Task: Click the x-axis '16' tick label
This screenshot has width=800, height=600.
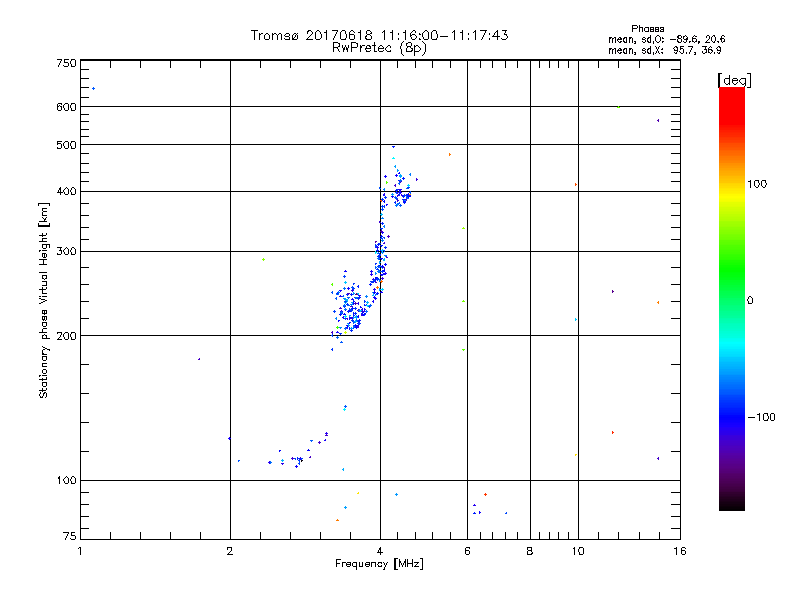Action: pyautogui.click(x=680, y=551)
